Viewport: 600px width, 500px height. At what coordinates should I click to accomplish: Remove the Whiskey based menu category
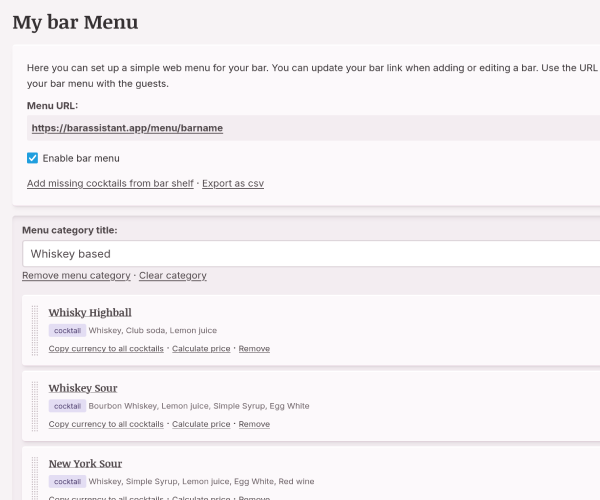76,276
